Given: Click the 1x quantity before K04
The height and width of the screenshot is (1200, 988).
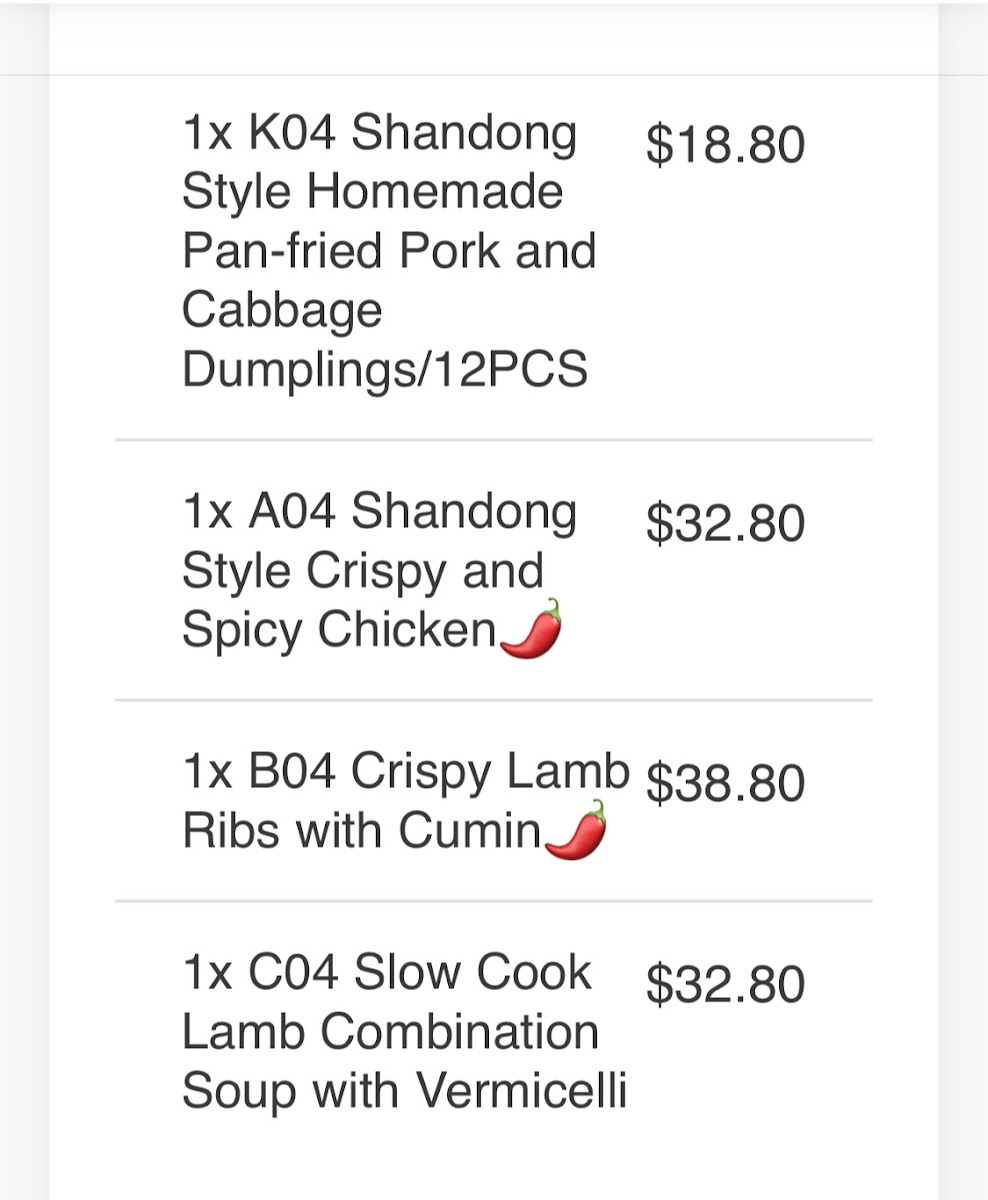Looking at the screenshot, I should [207, 133].
